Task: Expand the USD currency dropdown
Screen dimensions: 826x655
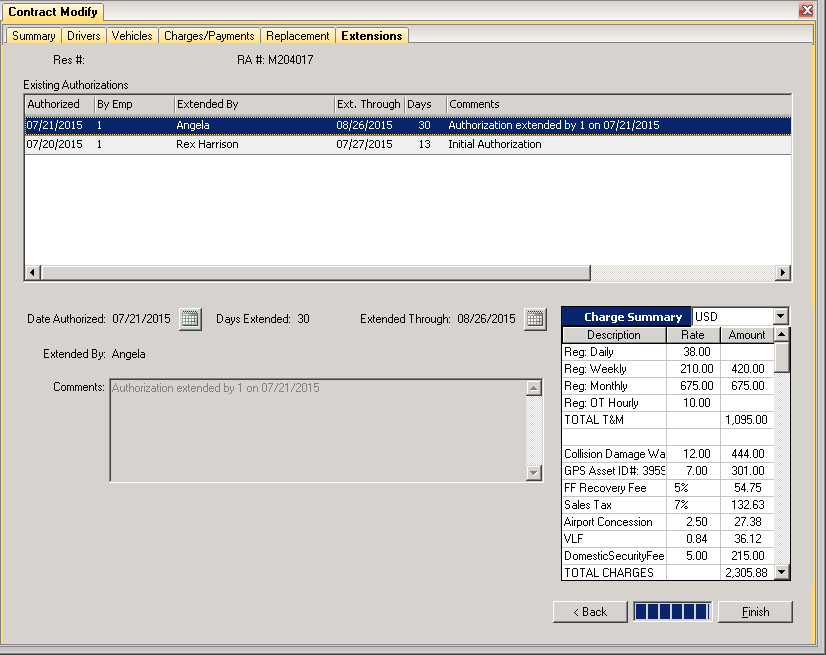Action: click(781, 316)
